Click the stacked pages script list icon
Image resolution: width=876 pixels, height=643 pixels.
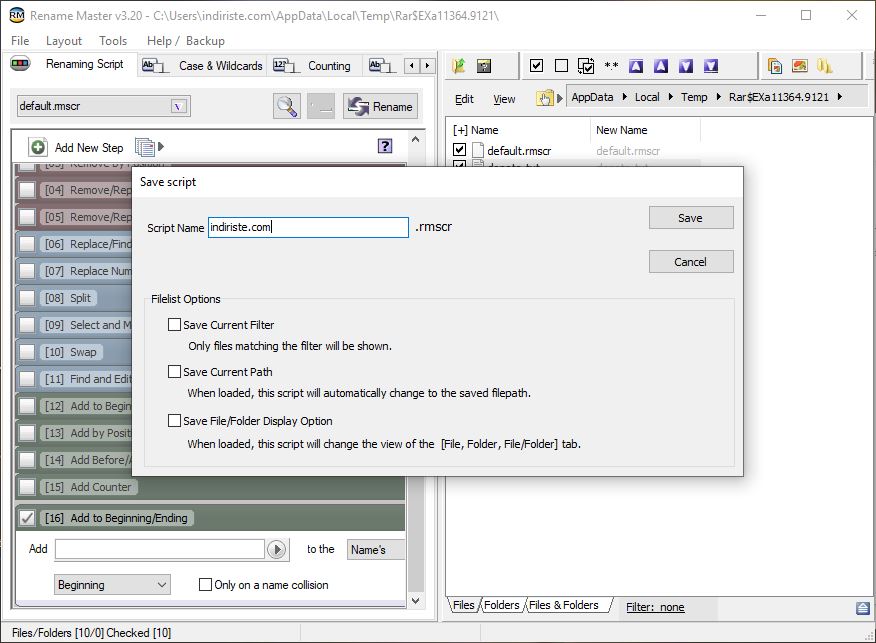click(x=144, y=147)
